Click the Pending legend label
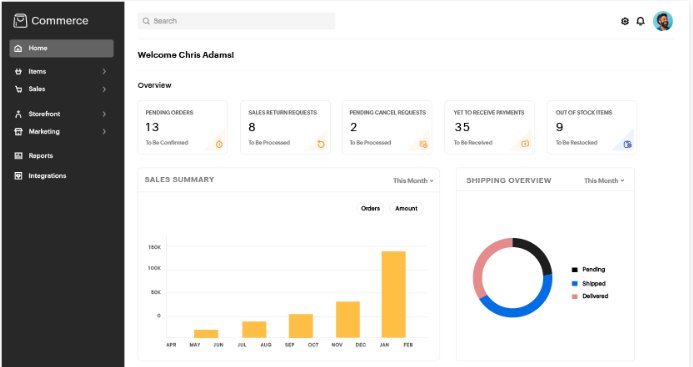 [594, 269]
